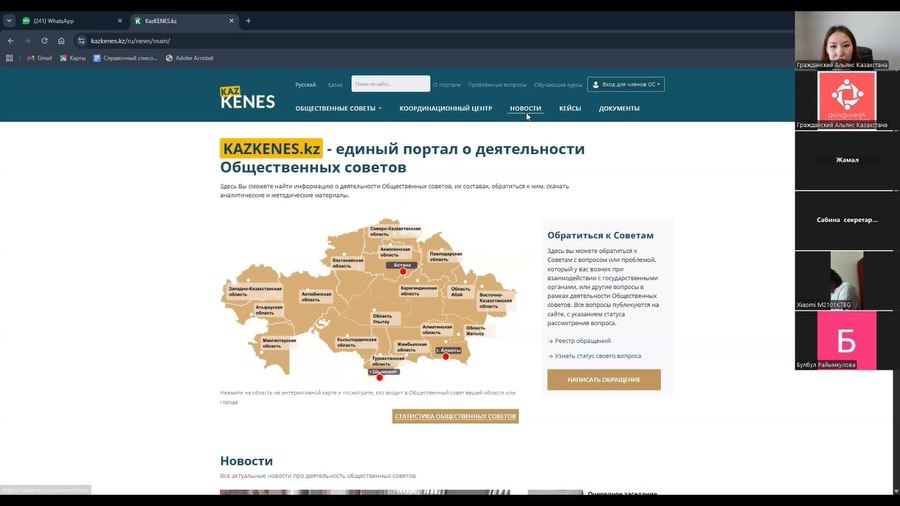This screenshot has width=900, height=506.
Task: Click the browser forward arrow
Action: coord(27,41)
